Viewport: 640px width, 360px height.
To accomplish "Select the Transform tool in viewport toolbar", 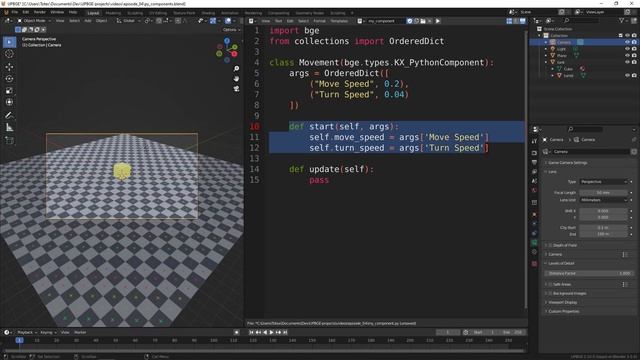I will (x=9, y=102).
